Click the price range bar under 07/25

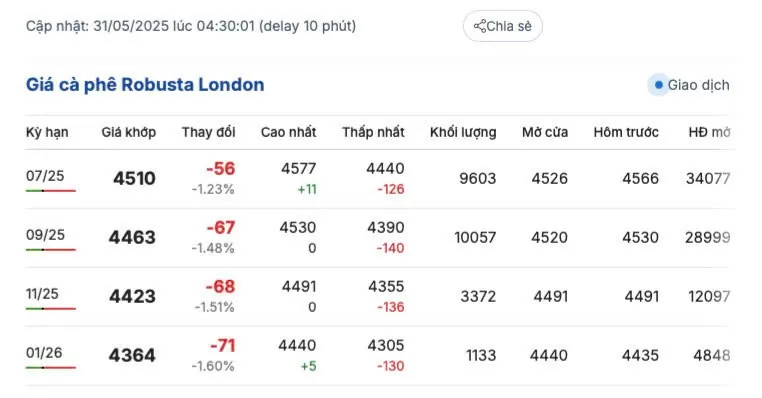(51, 191)
